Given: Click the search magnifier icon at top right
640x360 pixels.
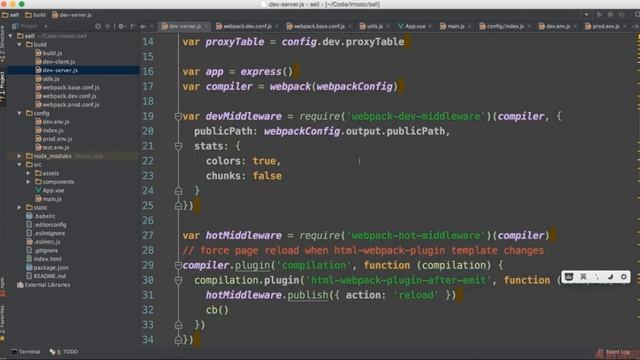Looking at the screenshot, I should [637, 15].
